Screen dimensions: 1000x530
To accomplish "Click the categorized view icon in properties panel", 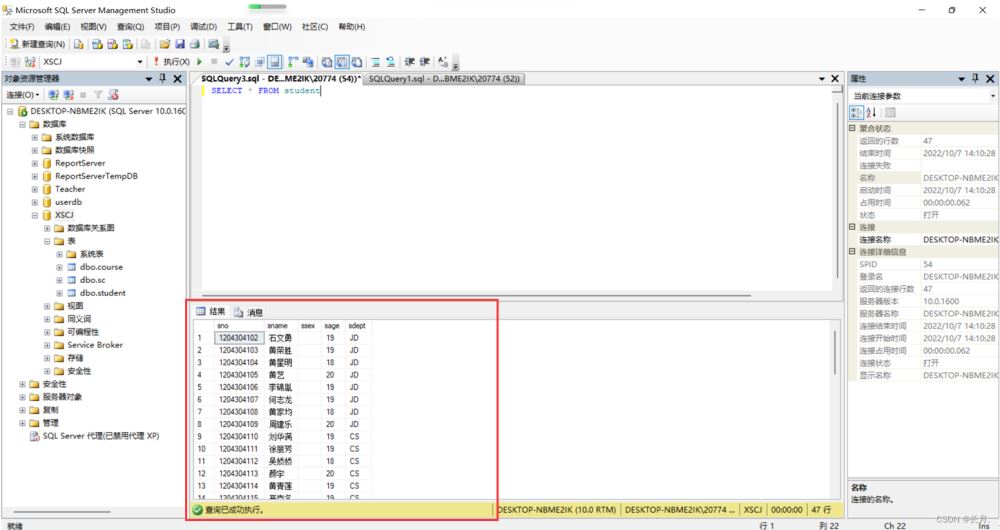I will pyautogui.click(x=857, y=112).
